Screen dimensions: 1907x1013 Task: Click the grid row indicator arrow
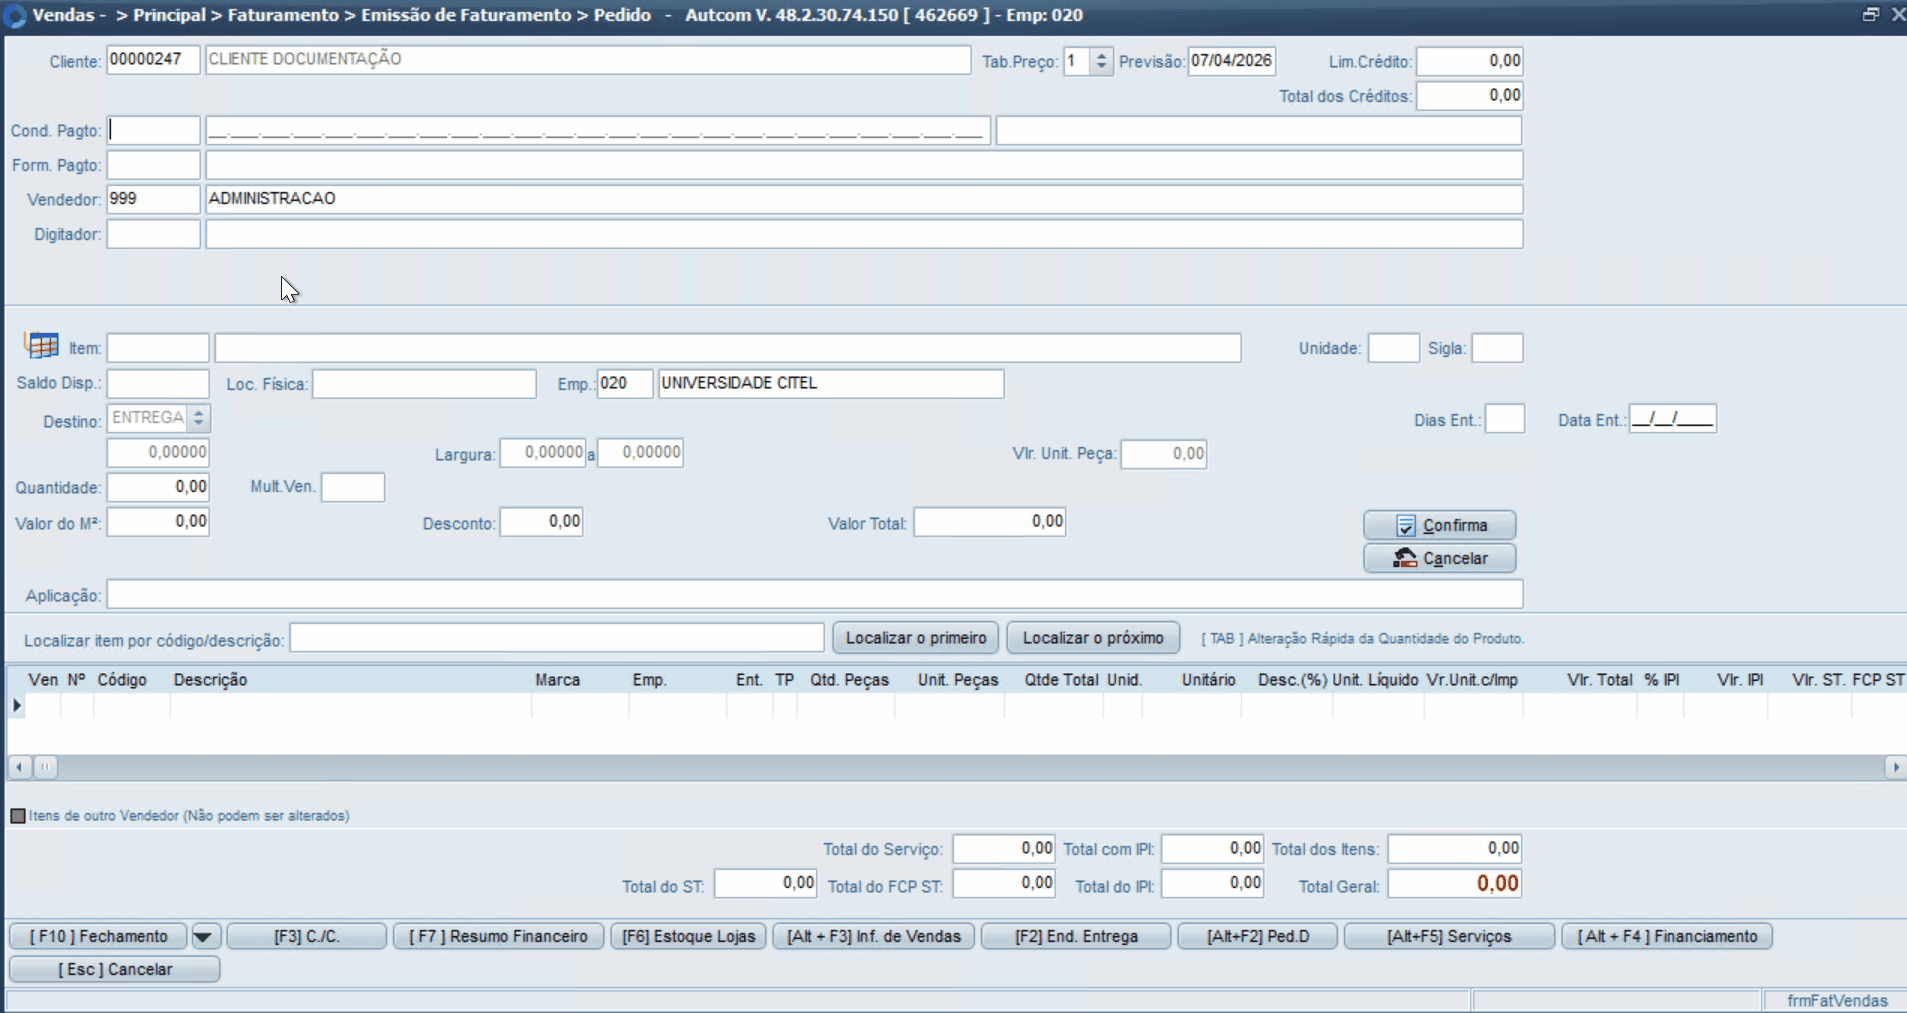(x=17, y=705)
